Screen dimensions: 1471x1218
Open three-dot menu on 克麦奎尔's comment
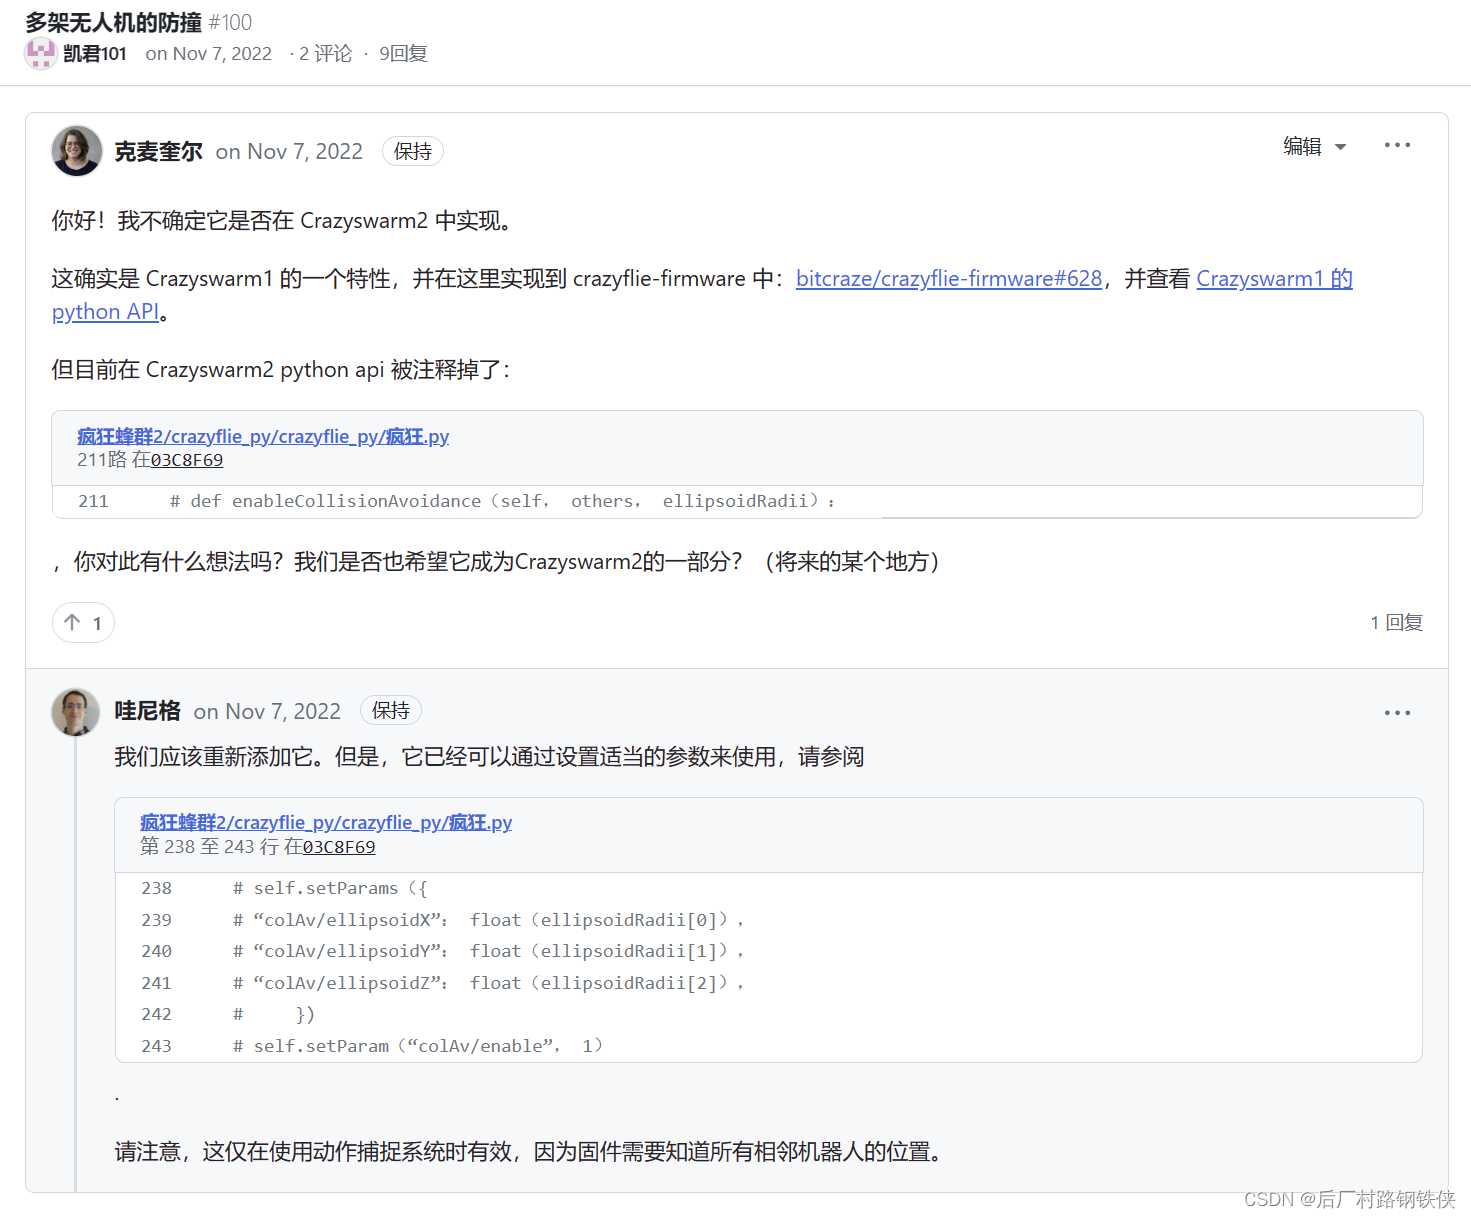(x=1397, y=145)
